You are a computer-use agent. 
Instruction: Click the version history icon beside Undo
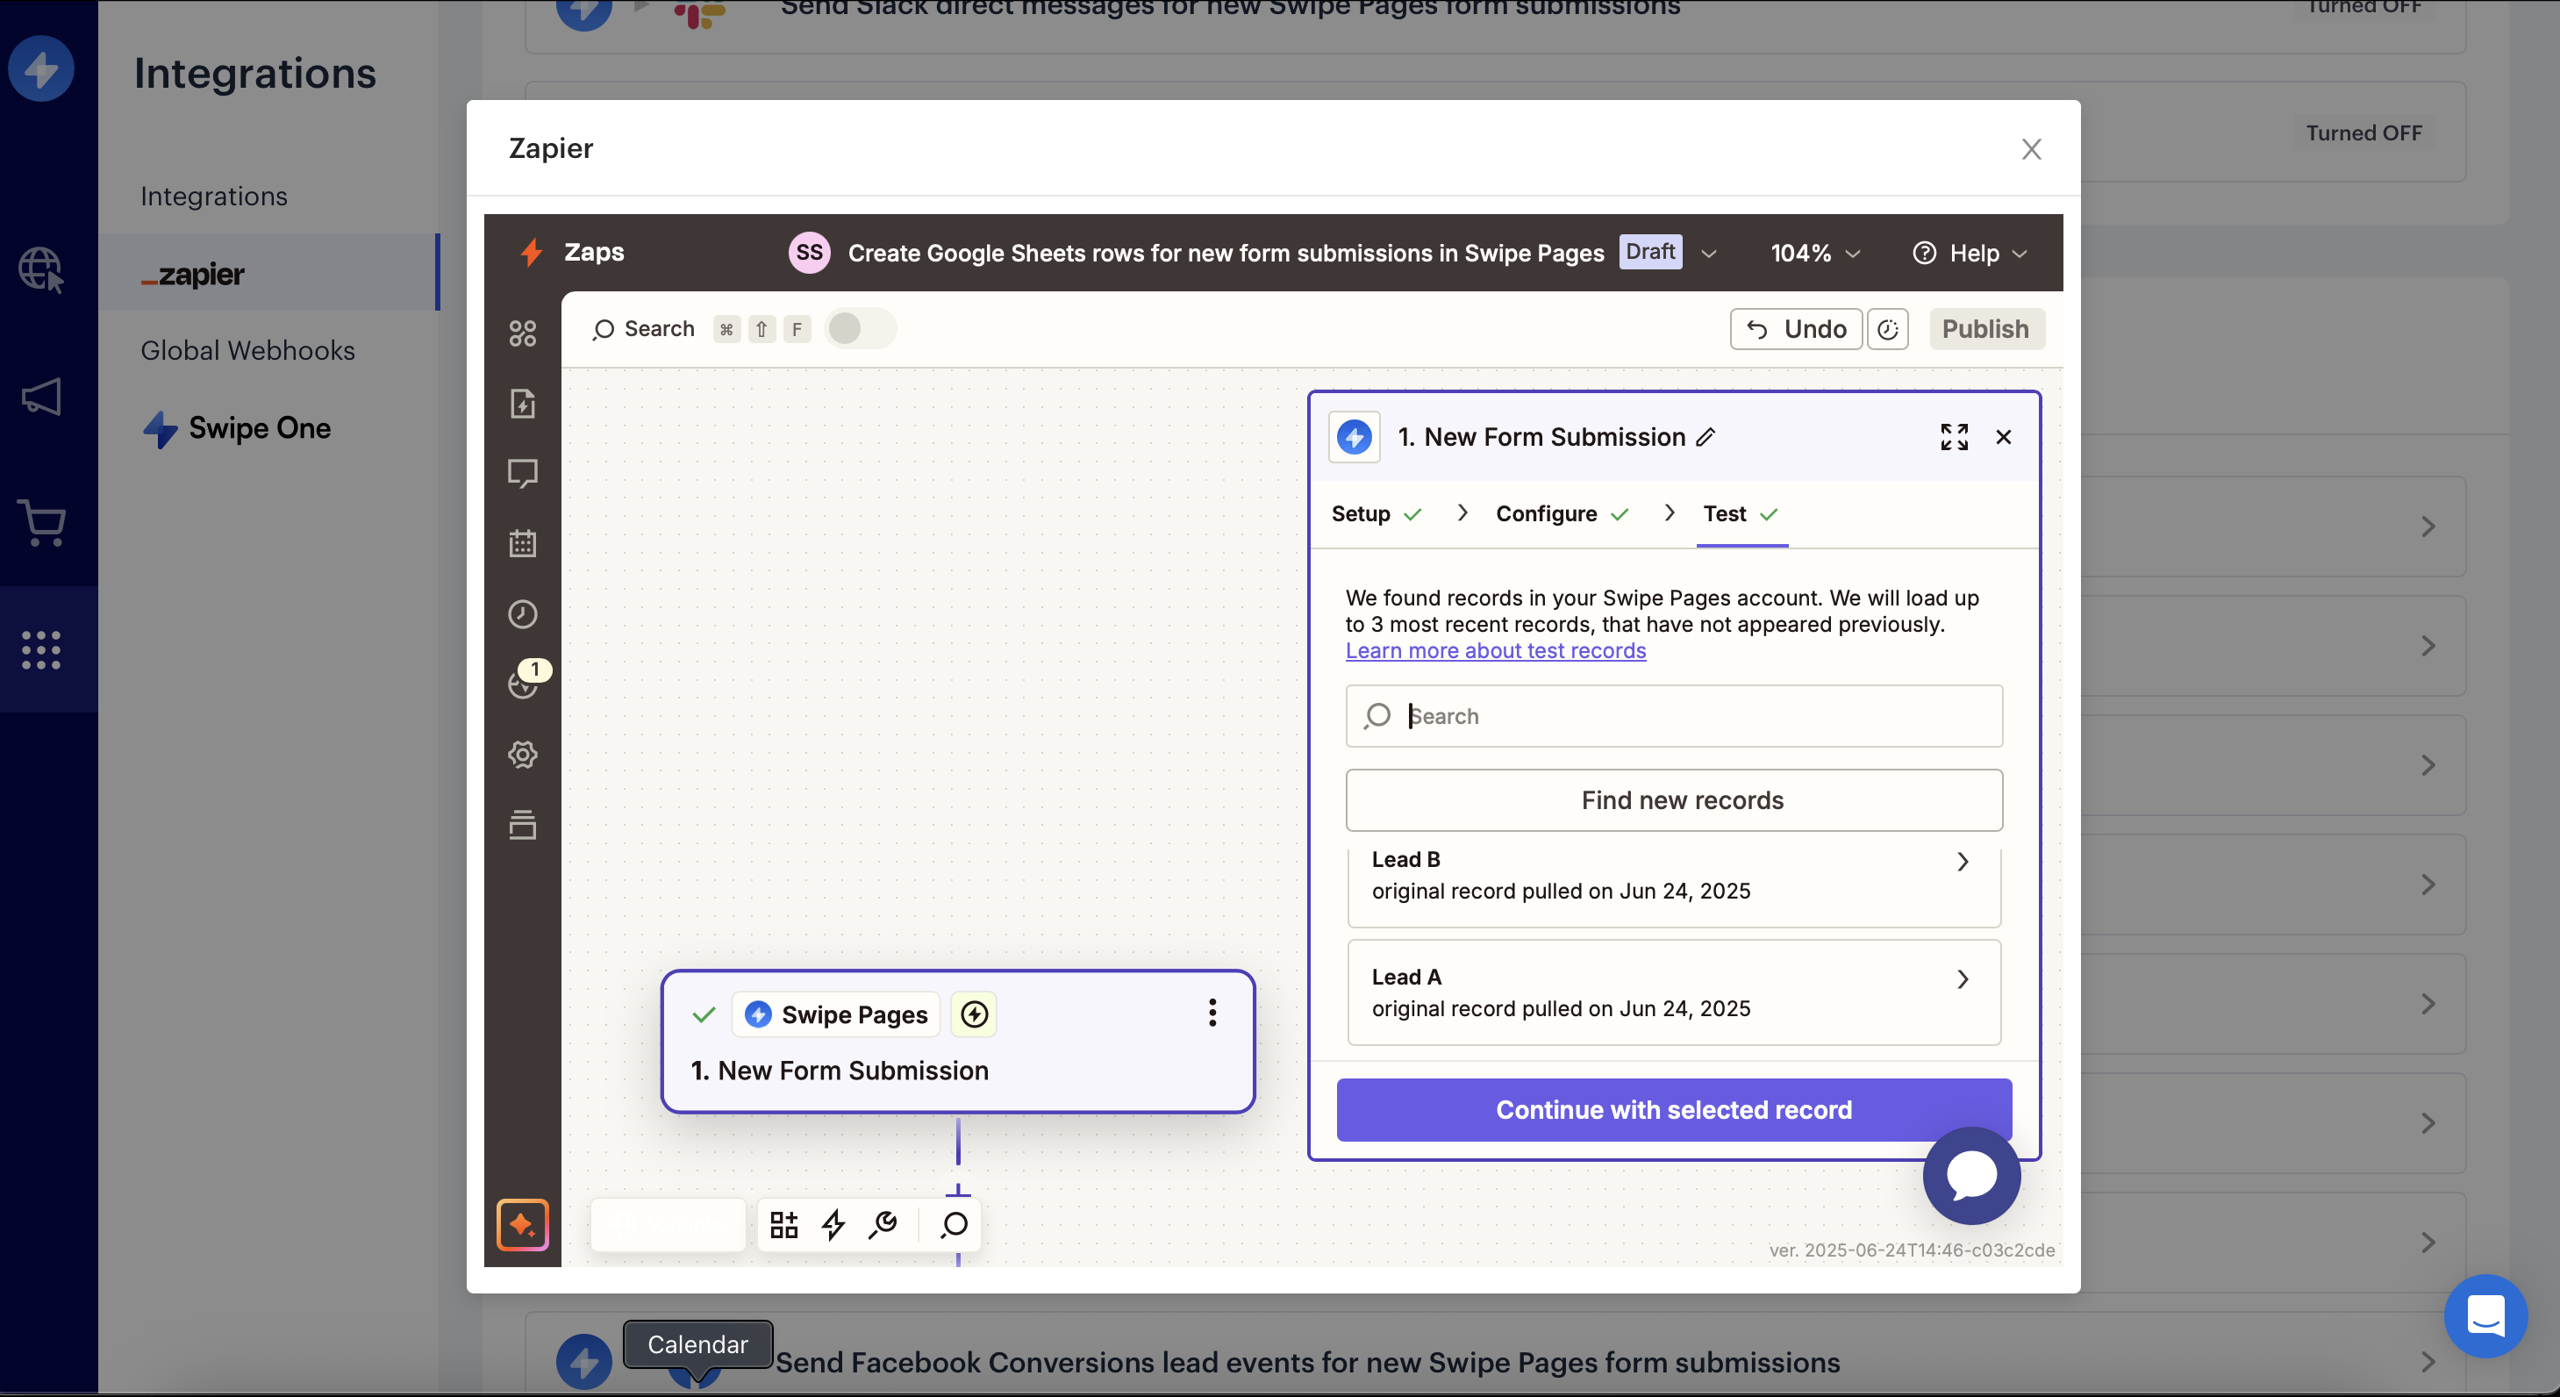(1888, 329)
